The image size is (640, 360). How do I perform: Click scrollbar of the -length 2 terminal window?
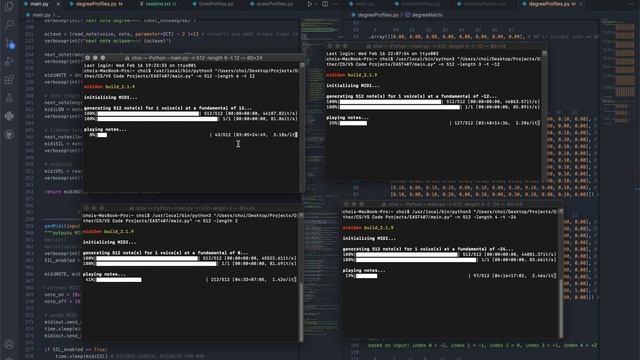pos(301,277)
